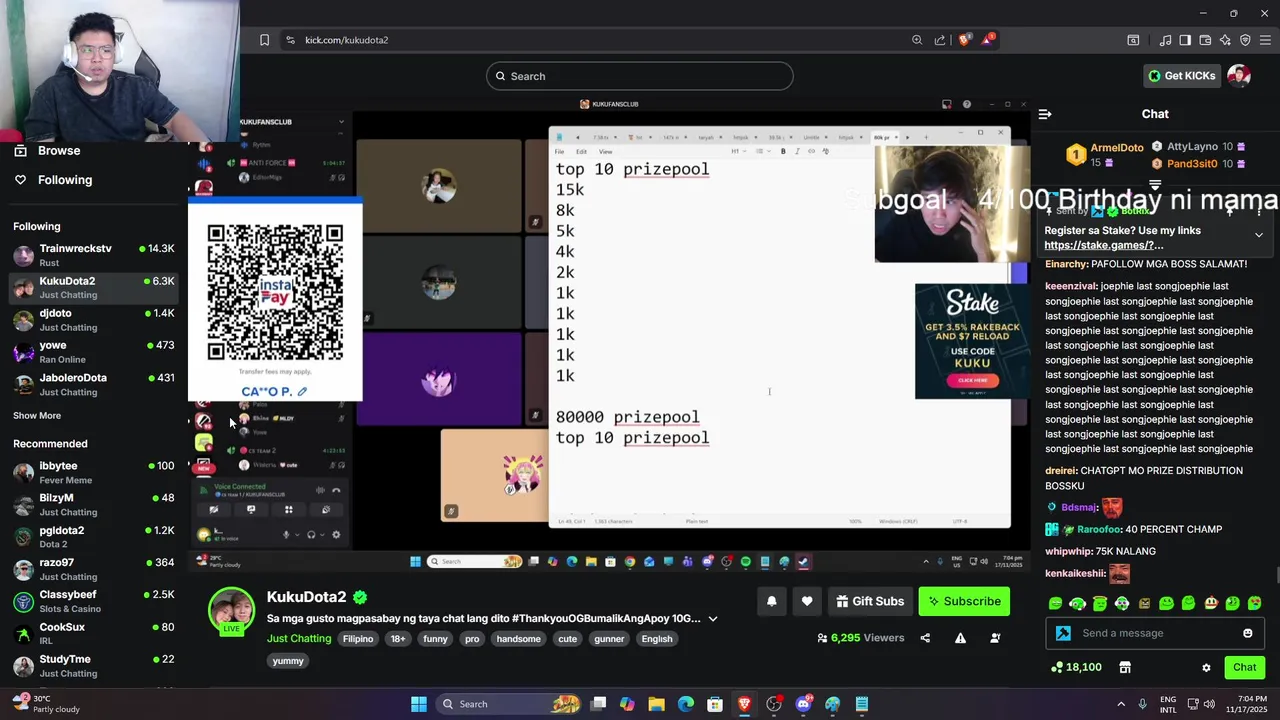Click the Filipino tag
Image resolution: width=1280 pixels, height=720 pixels.
click(x=358, y=639)
